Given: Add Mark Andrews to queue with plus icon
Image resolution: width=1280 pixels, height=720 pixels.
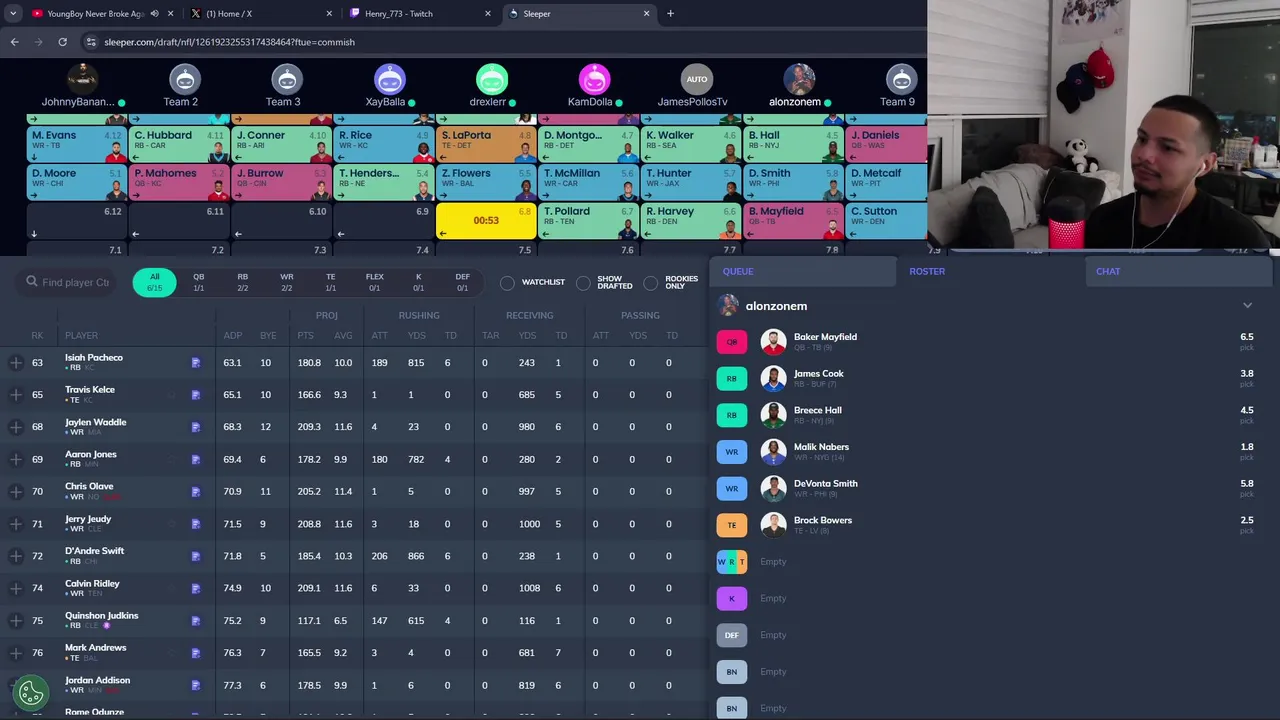Looking at the screenshot, I should click(x=16, y=653).
